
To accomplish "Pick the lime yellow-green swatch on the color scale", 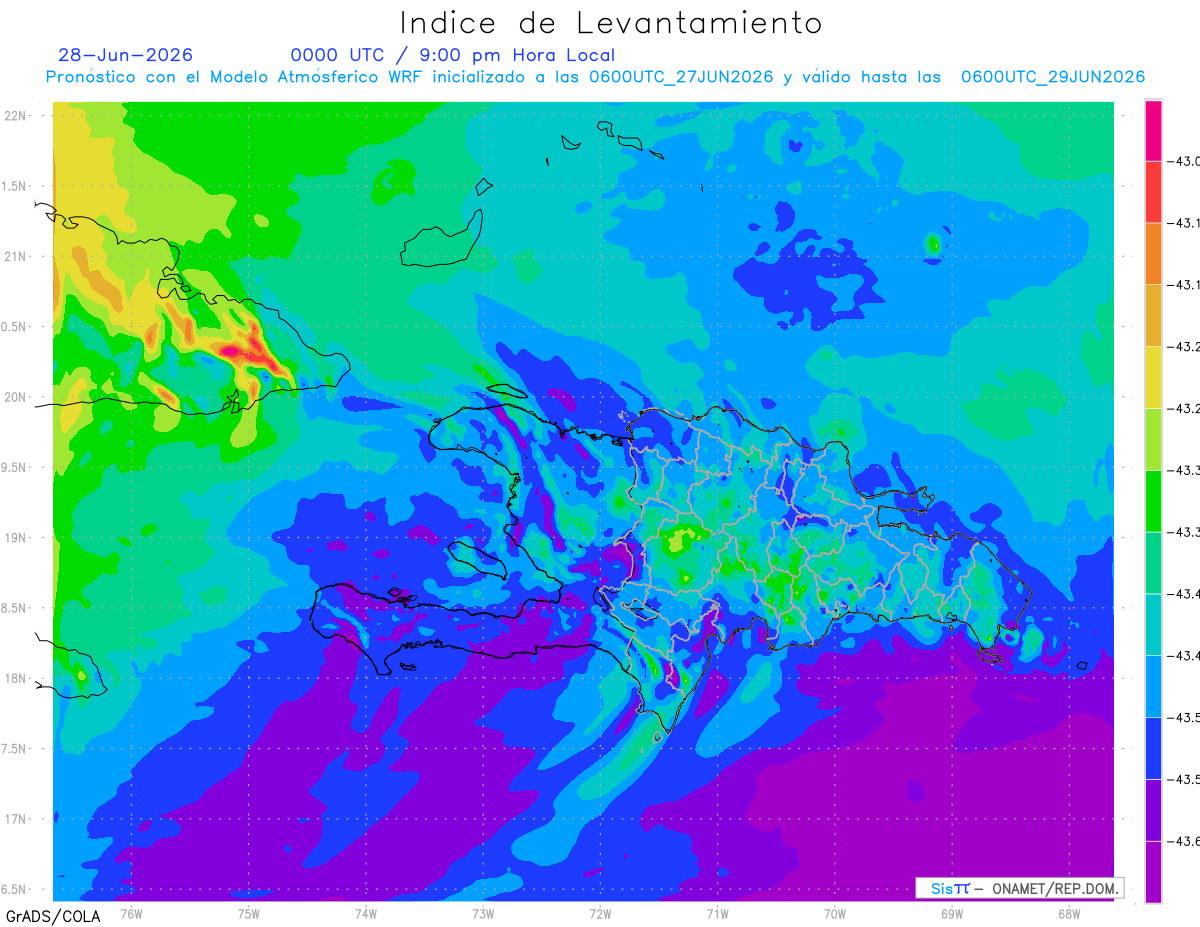I will point(1153,439).
